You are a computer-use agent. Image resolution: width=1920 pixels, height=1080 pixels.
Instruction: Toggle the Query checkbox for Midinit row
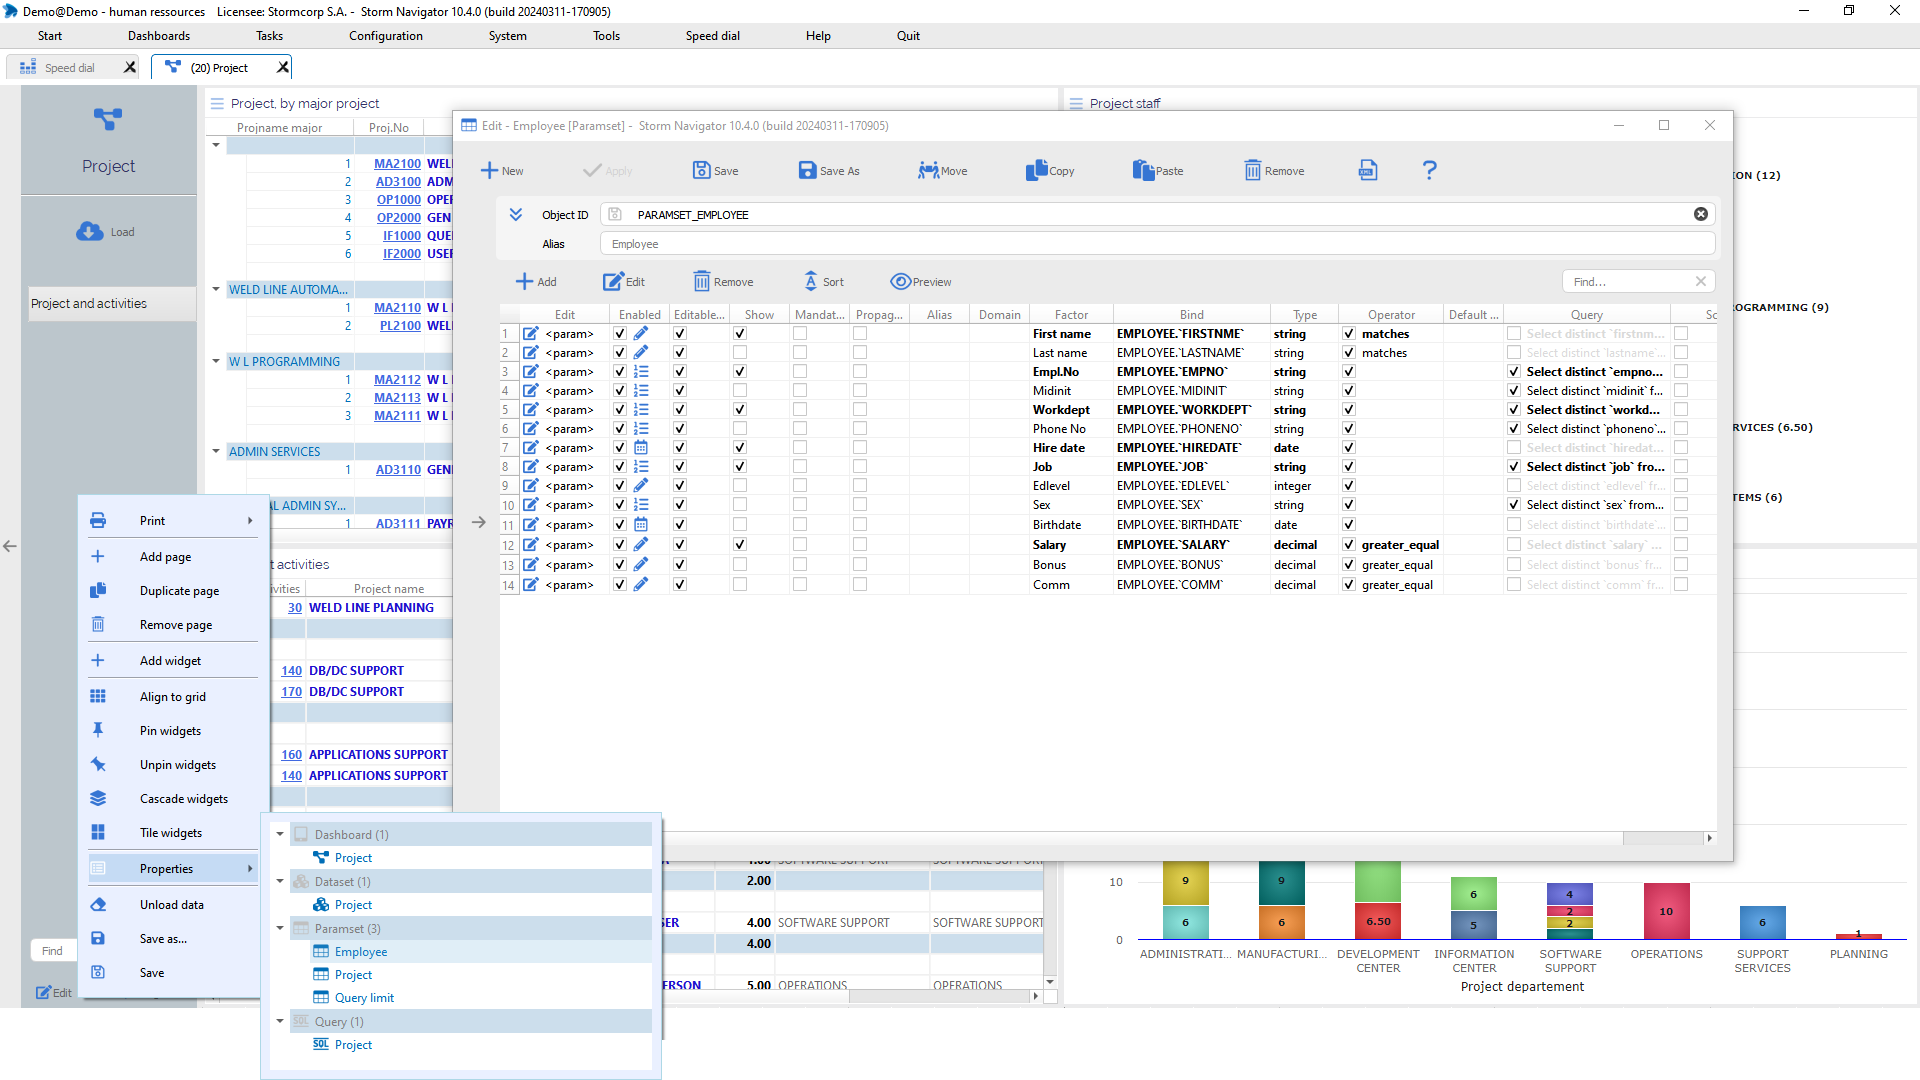1514,391
